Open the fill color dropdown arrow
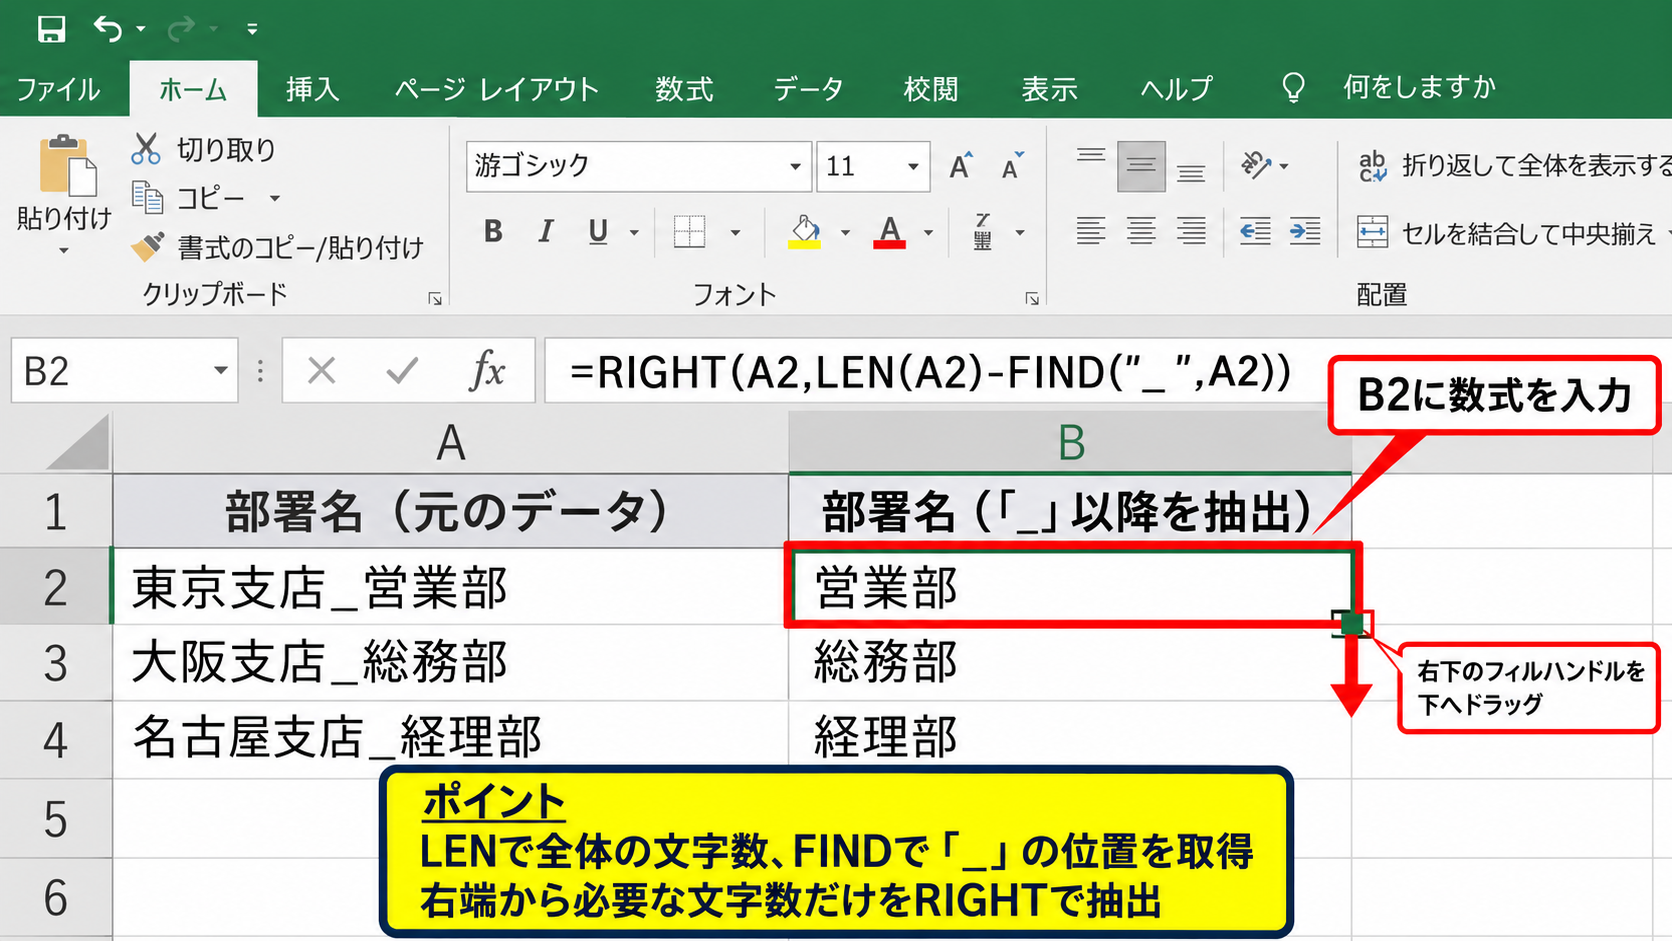 (845, 233)
